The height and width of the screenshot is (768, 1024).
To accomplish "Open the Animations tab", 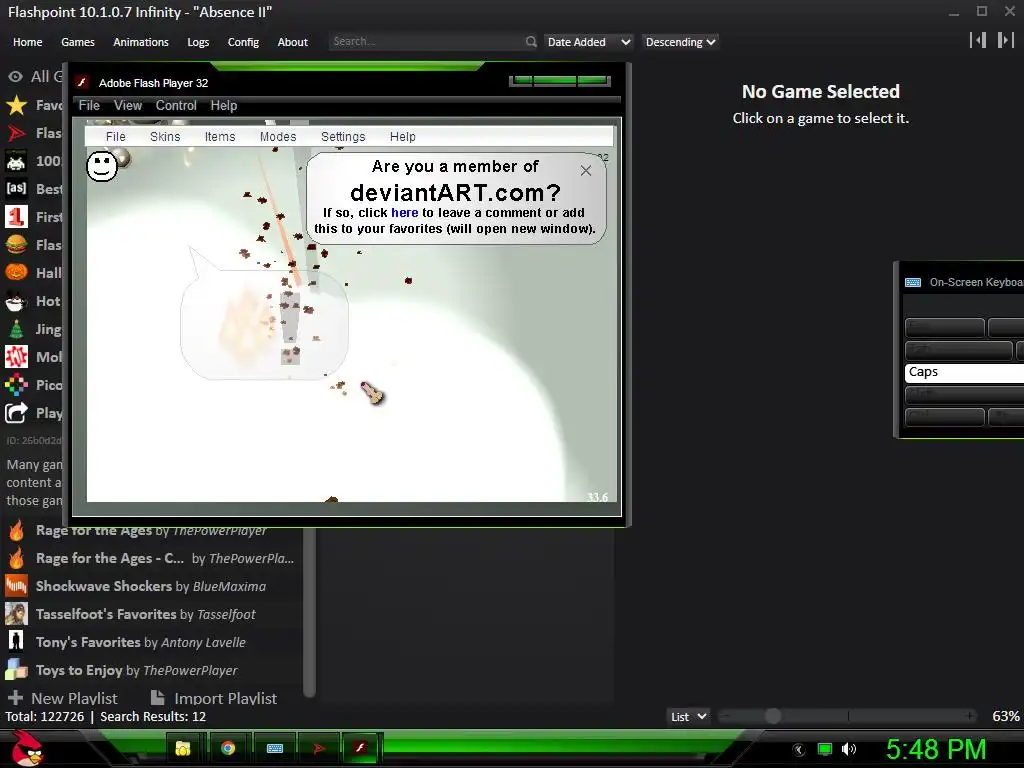I will pyautogui.click(x=141, y=42).
